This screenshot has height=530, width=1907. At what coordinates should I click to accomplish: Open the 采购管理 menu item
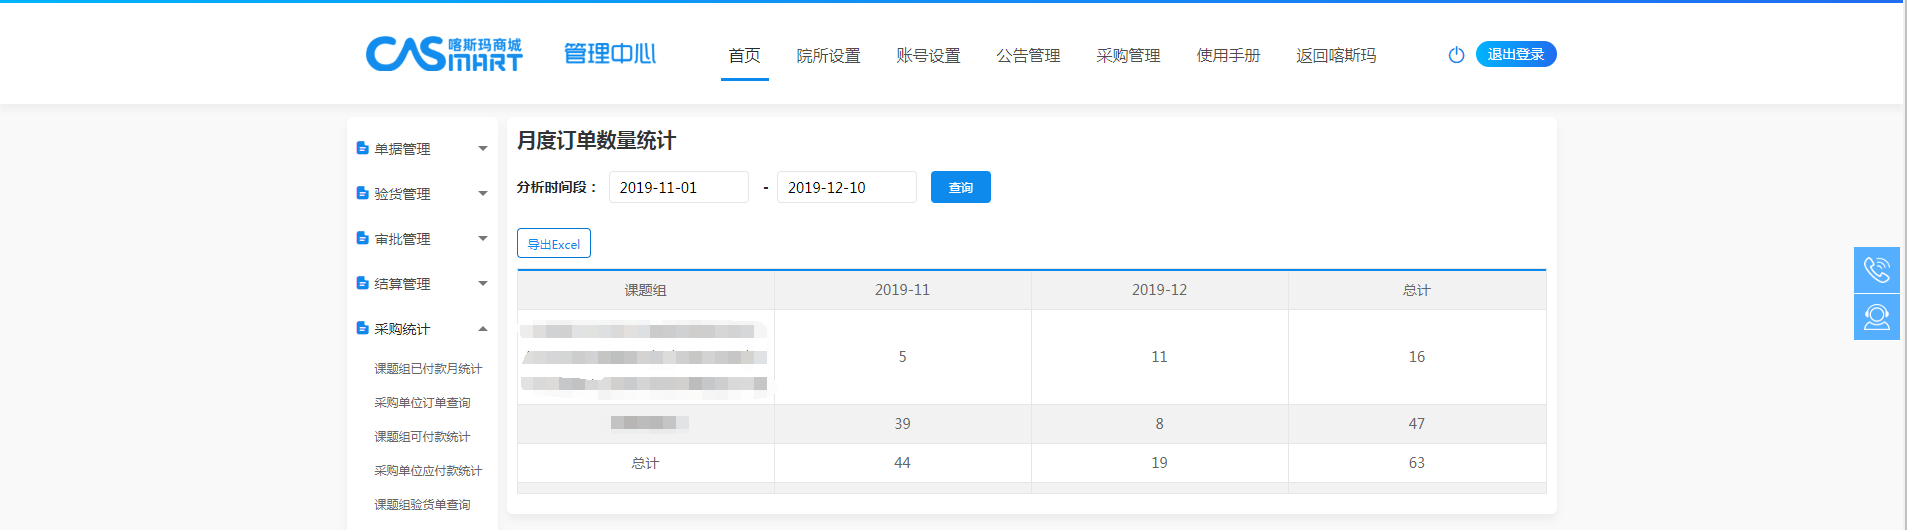(1128, 56)
